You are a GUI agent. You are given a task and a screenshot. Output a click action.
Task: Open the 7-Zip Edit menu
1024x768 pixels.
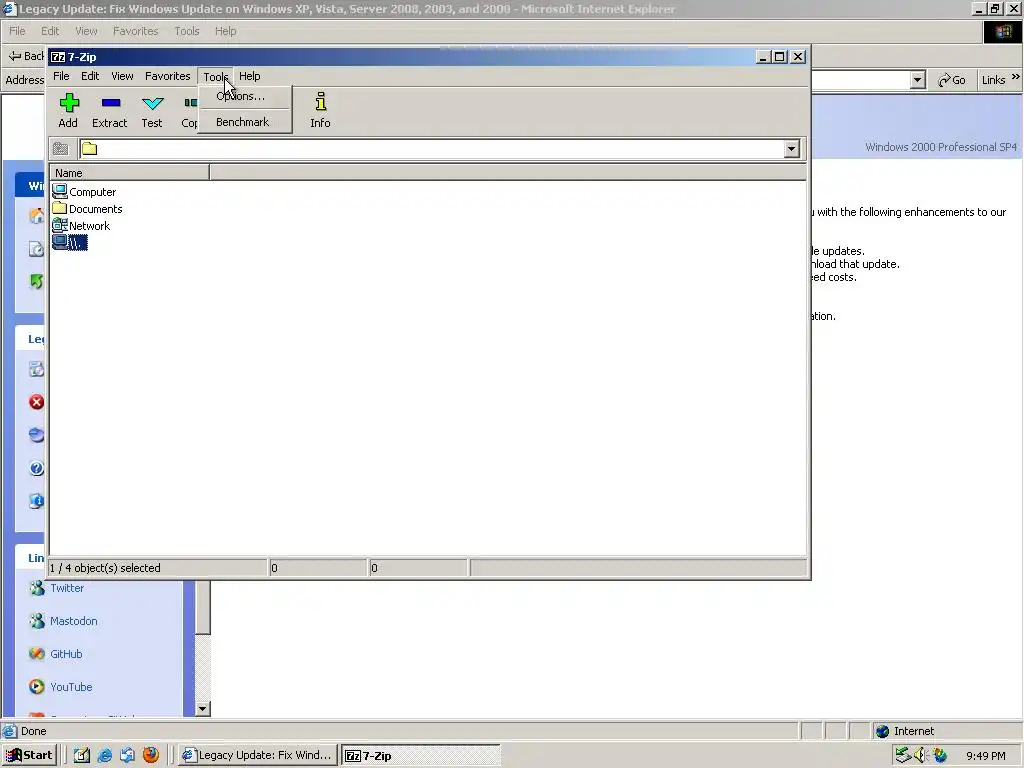[90, 76]
